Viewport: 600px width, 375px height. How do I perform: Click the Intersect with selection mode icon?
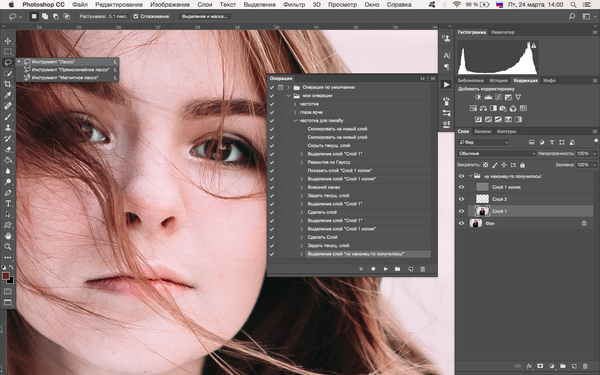(67, 16)
